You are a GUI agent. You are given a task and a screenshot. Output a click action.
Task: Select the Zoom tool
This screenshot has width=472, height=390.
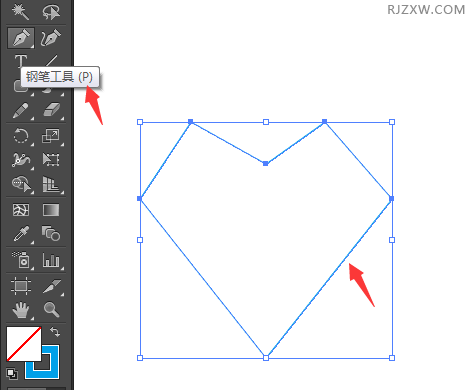coord(51,310)
